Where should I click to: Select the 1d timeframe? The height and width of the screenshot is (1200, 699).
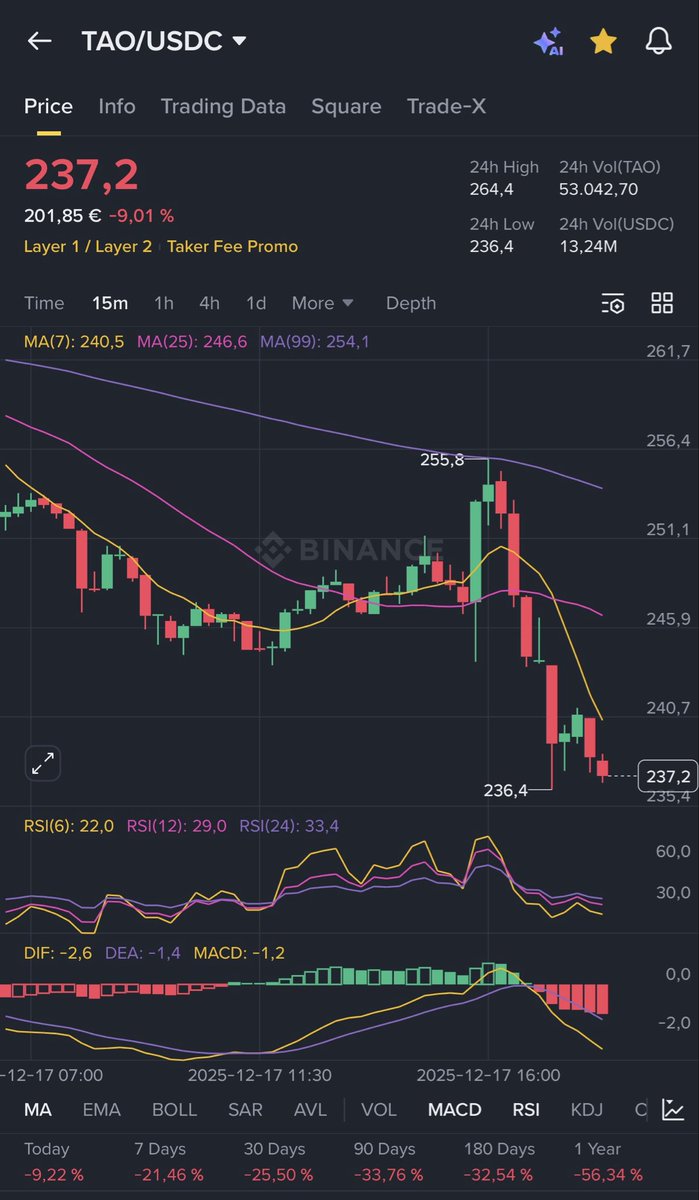pyautogui.click(x=256, y=303)
